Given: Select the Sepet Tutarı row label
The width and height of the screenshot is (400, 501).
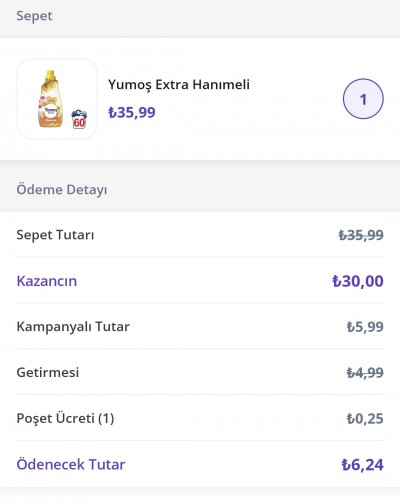Looking at the screenshot, I should tap(55, 235).
